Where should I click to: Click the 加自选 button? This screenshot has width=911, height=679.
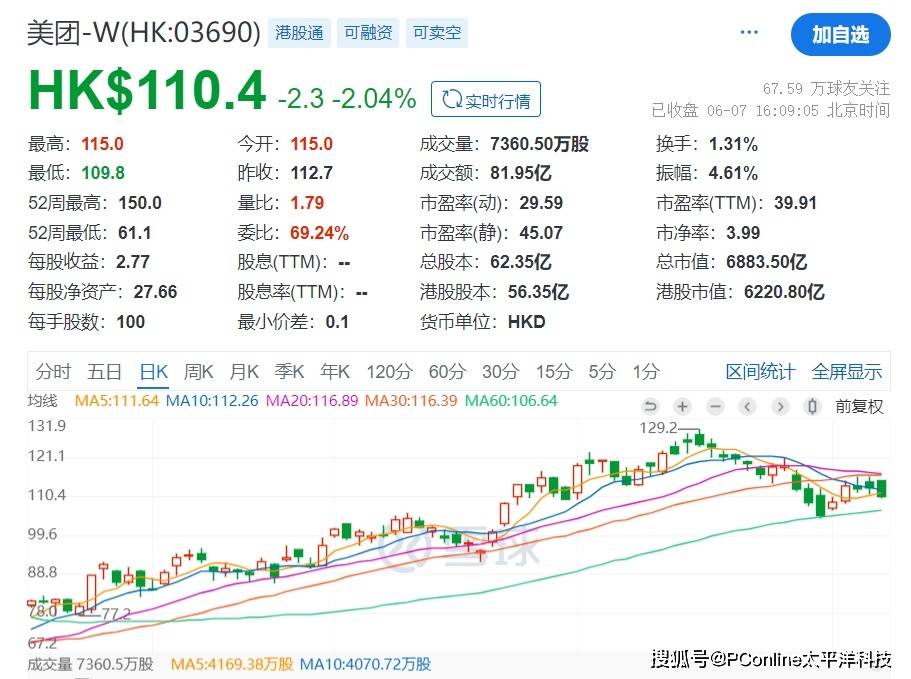click(x=840, y=35)
